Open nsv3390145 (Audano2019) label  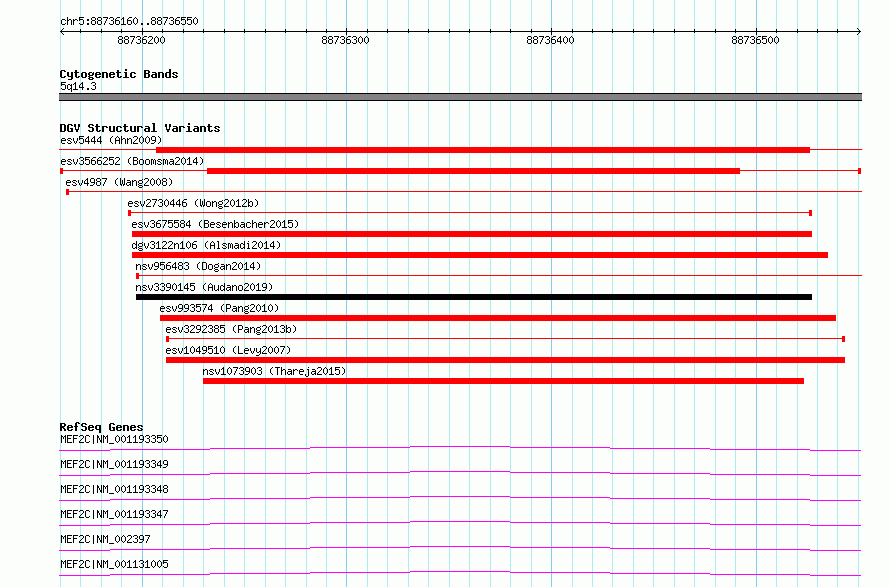point(204,287)
